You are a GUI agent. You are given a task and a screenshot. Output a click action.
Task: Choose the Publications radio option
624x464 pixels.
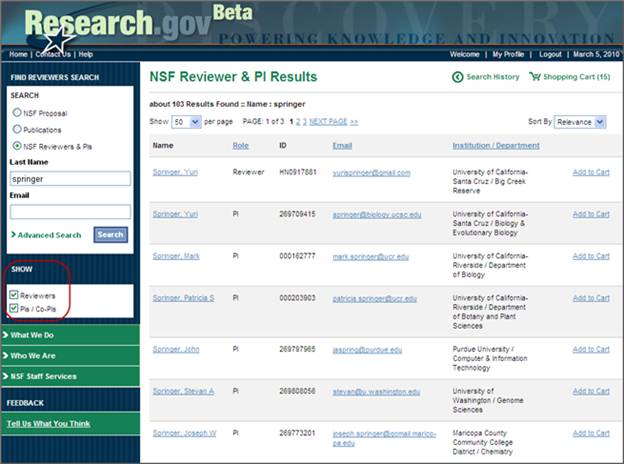pyautogui.click(x=17, y=129)
